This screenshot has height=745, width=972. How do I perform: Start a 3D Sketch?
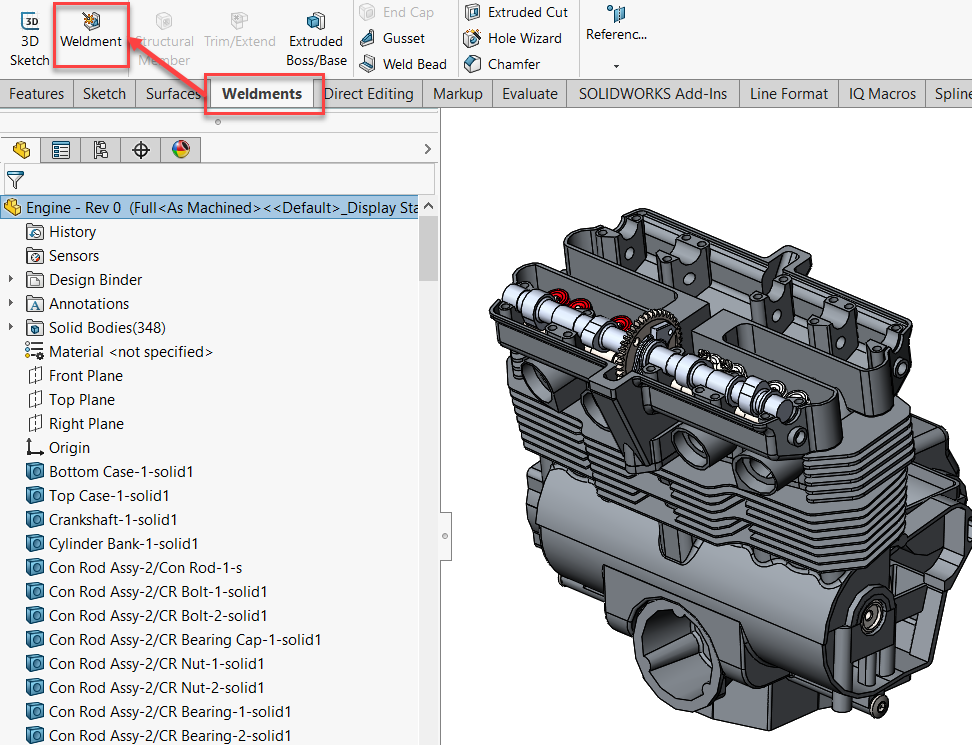[29, 40]
